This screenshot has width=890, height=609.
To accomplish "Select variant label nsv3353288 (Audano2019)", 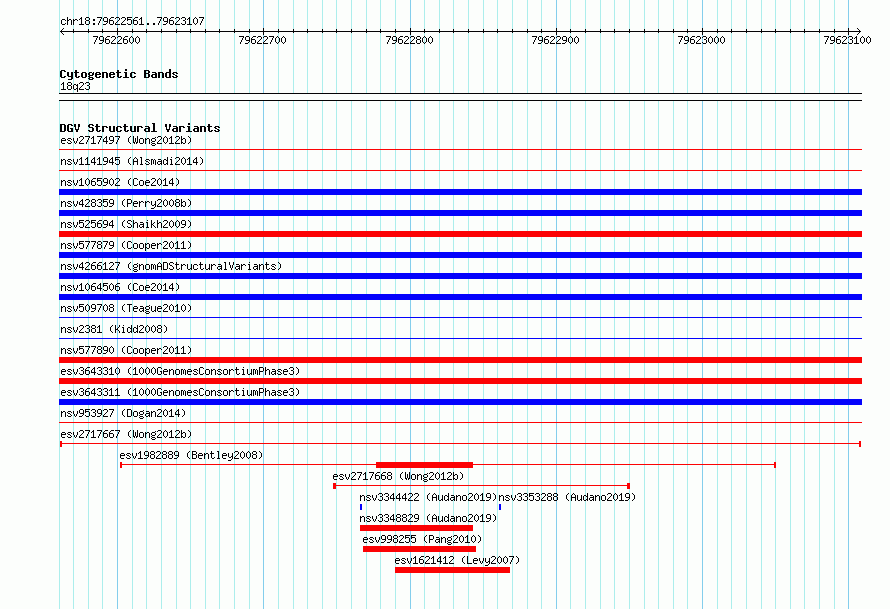I will point(567,497).
